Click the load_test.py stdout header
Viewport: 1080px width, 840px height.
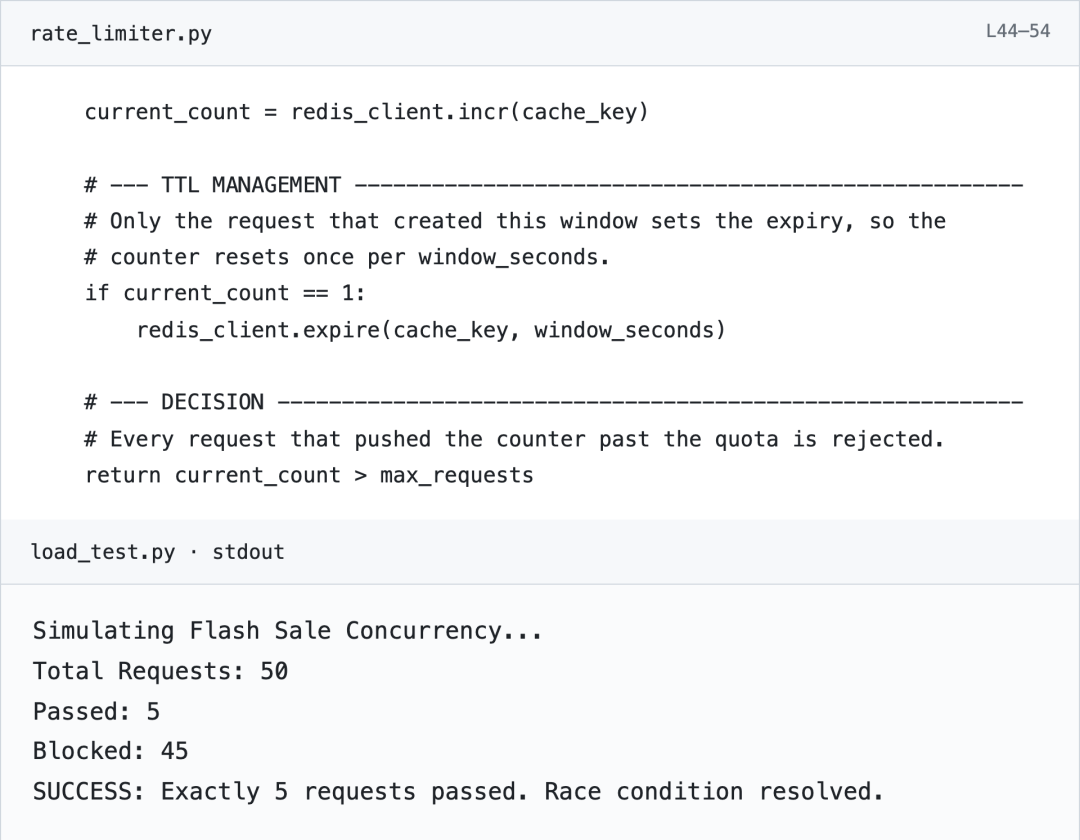158,552
